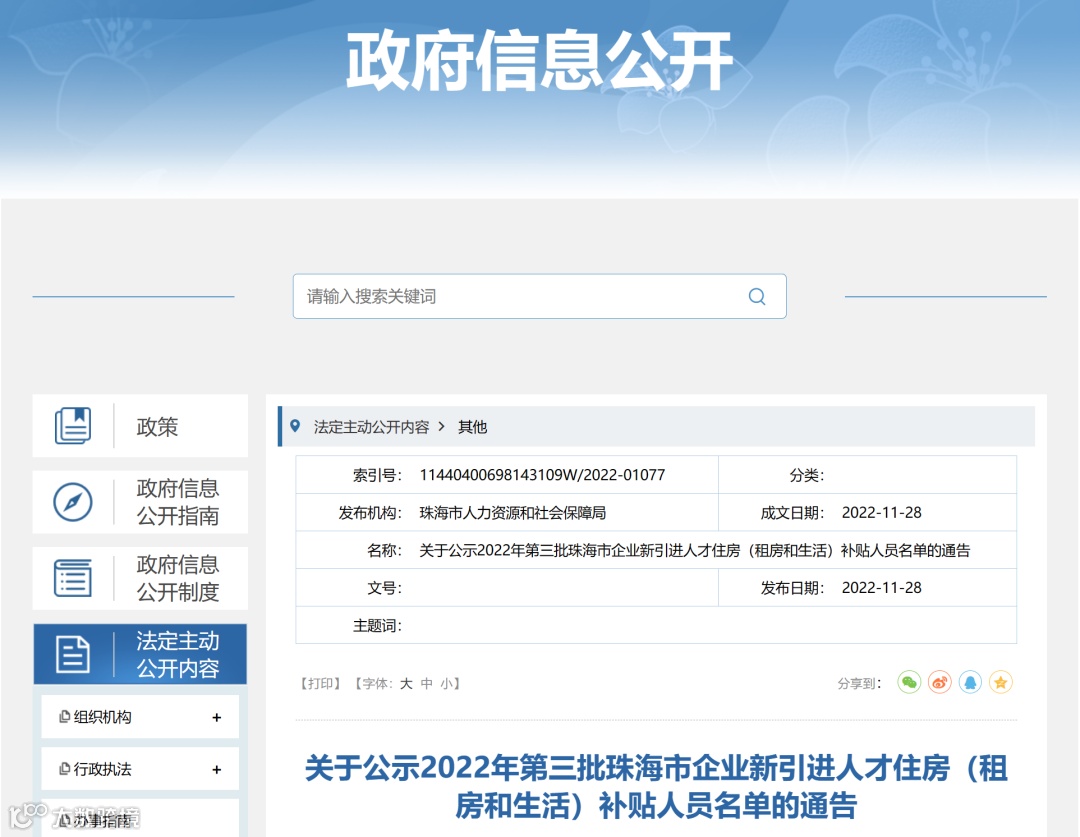1080x837 pixels.
Task: Click the index number 11440400698143109W/2022-01077
Action: click(x=542, y=475)
